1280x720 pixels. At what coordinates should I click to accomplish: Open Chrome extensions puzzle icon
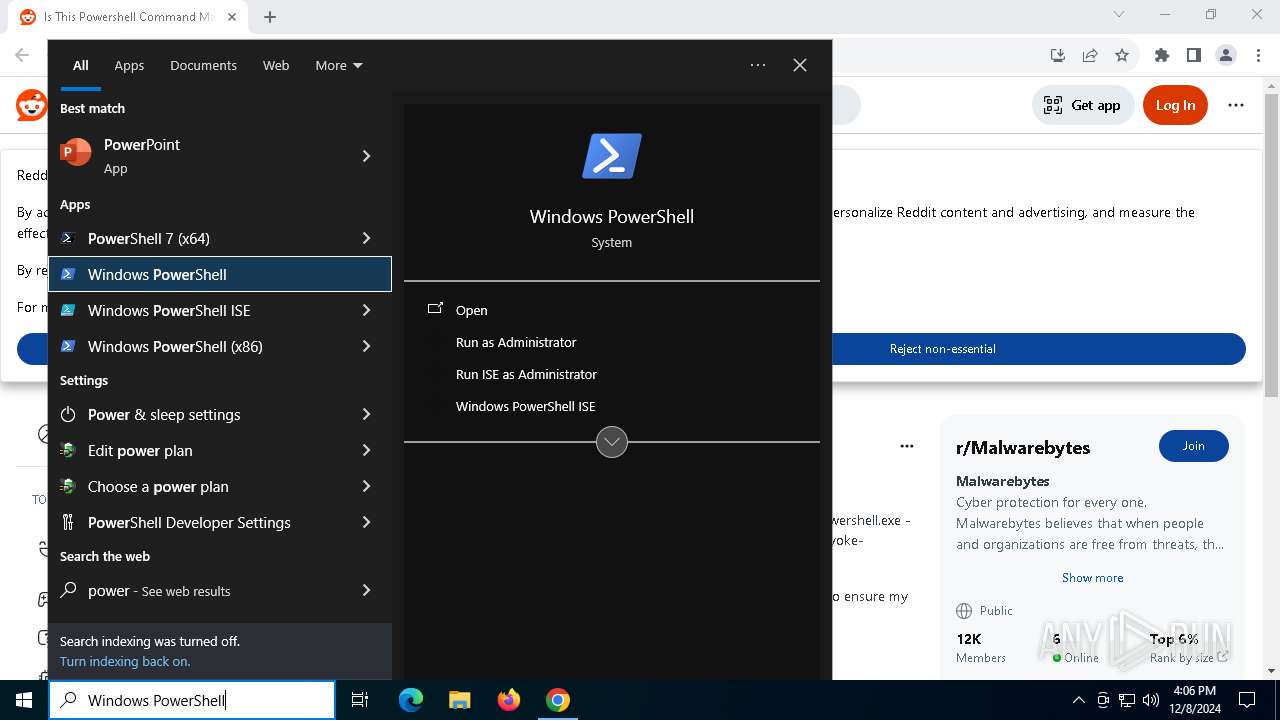(1162, 56)
